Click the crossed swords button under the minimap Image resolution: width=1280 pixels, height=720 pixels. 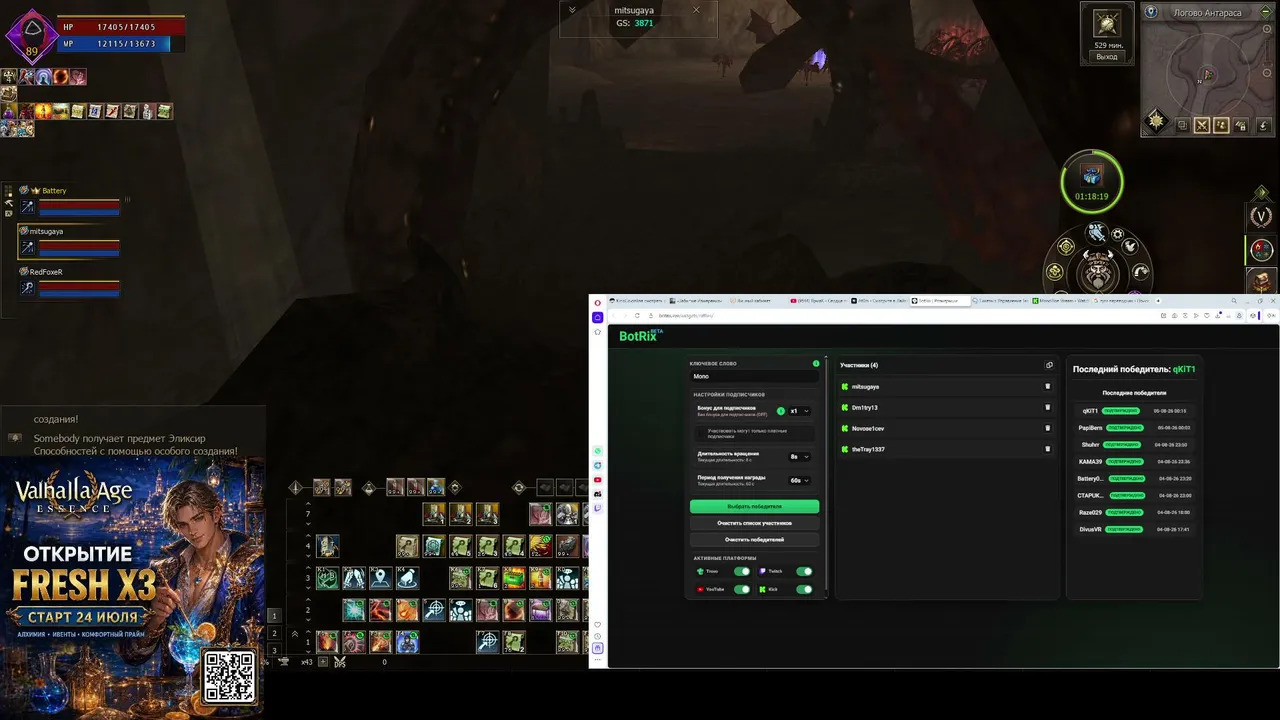tap(1201, 125)
